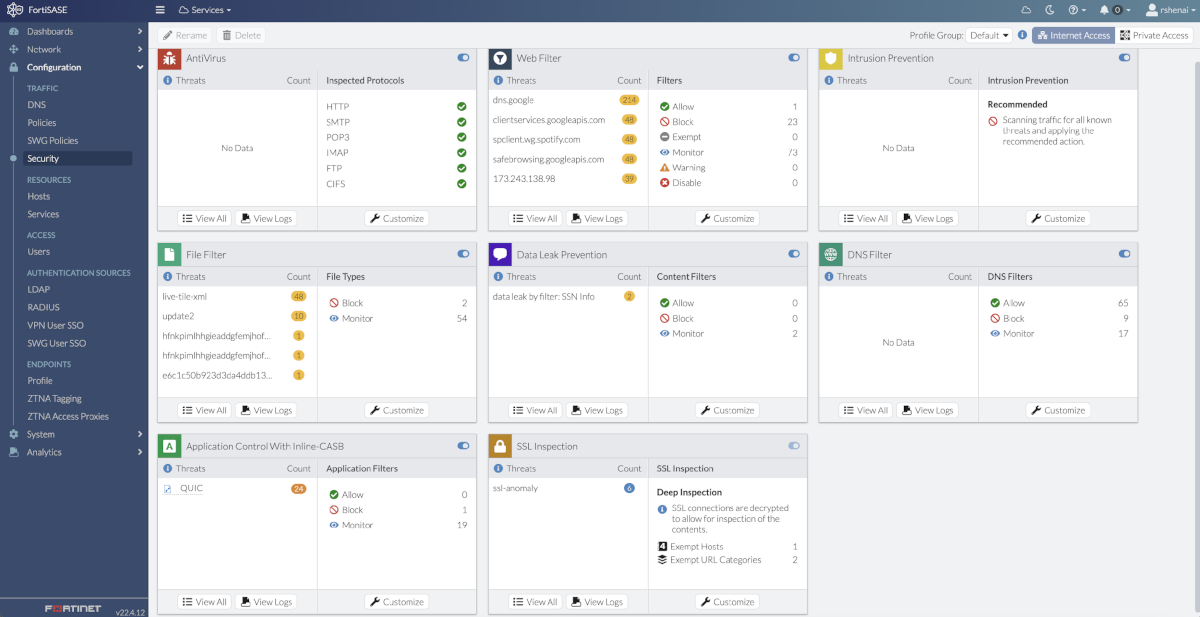Viewport: 1200px width, 617px height.
Task: Toggle the Intrusion Prevention switch
Action: 1125,58
